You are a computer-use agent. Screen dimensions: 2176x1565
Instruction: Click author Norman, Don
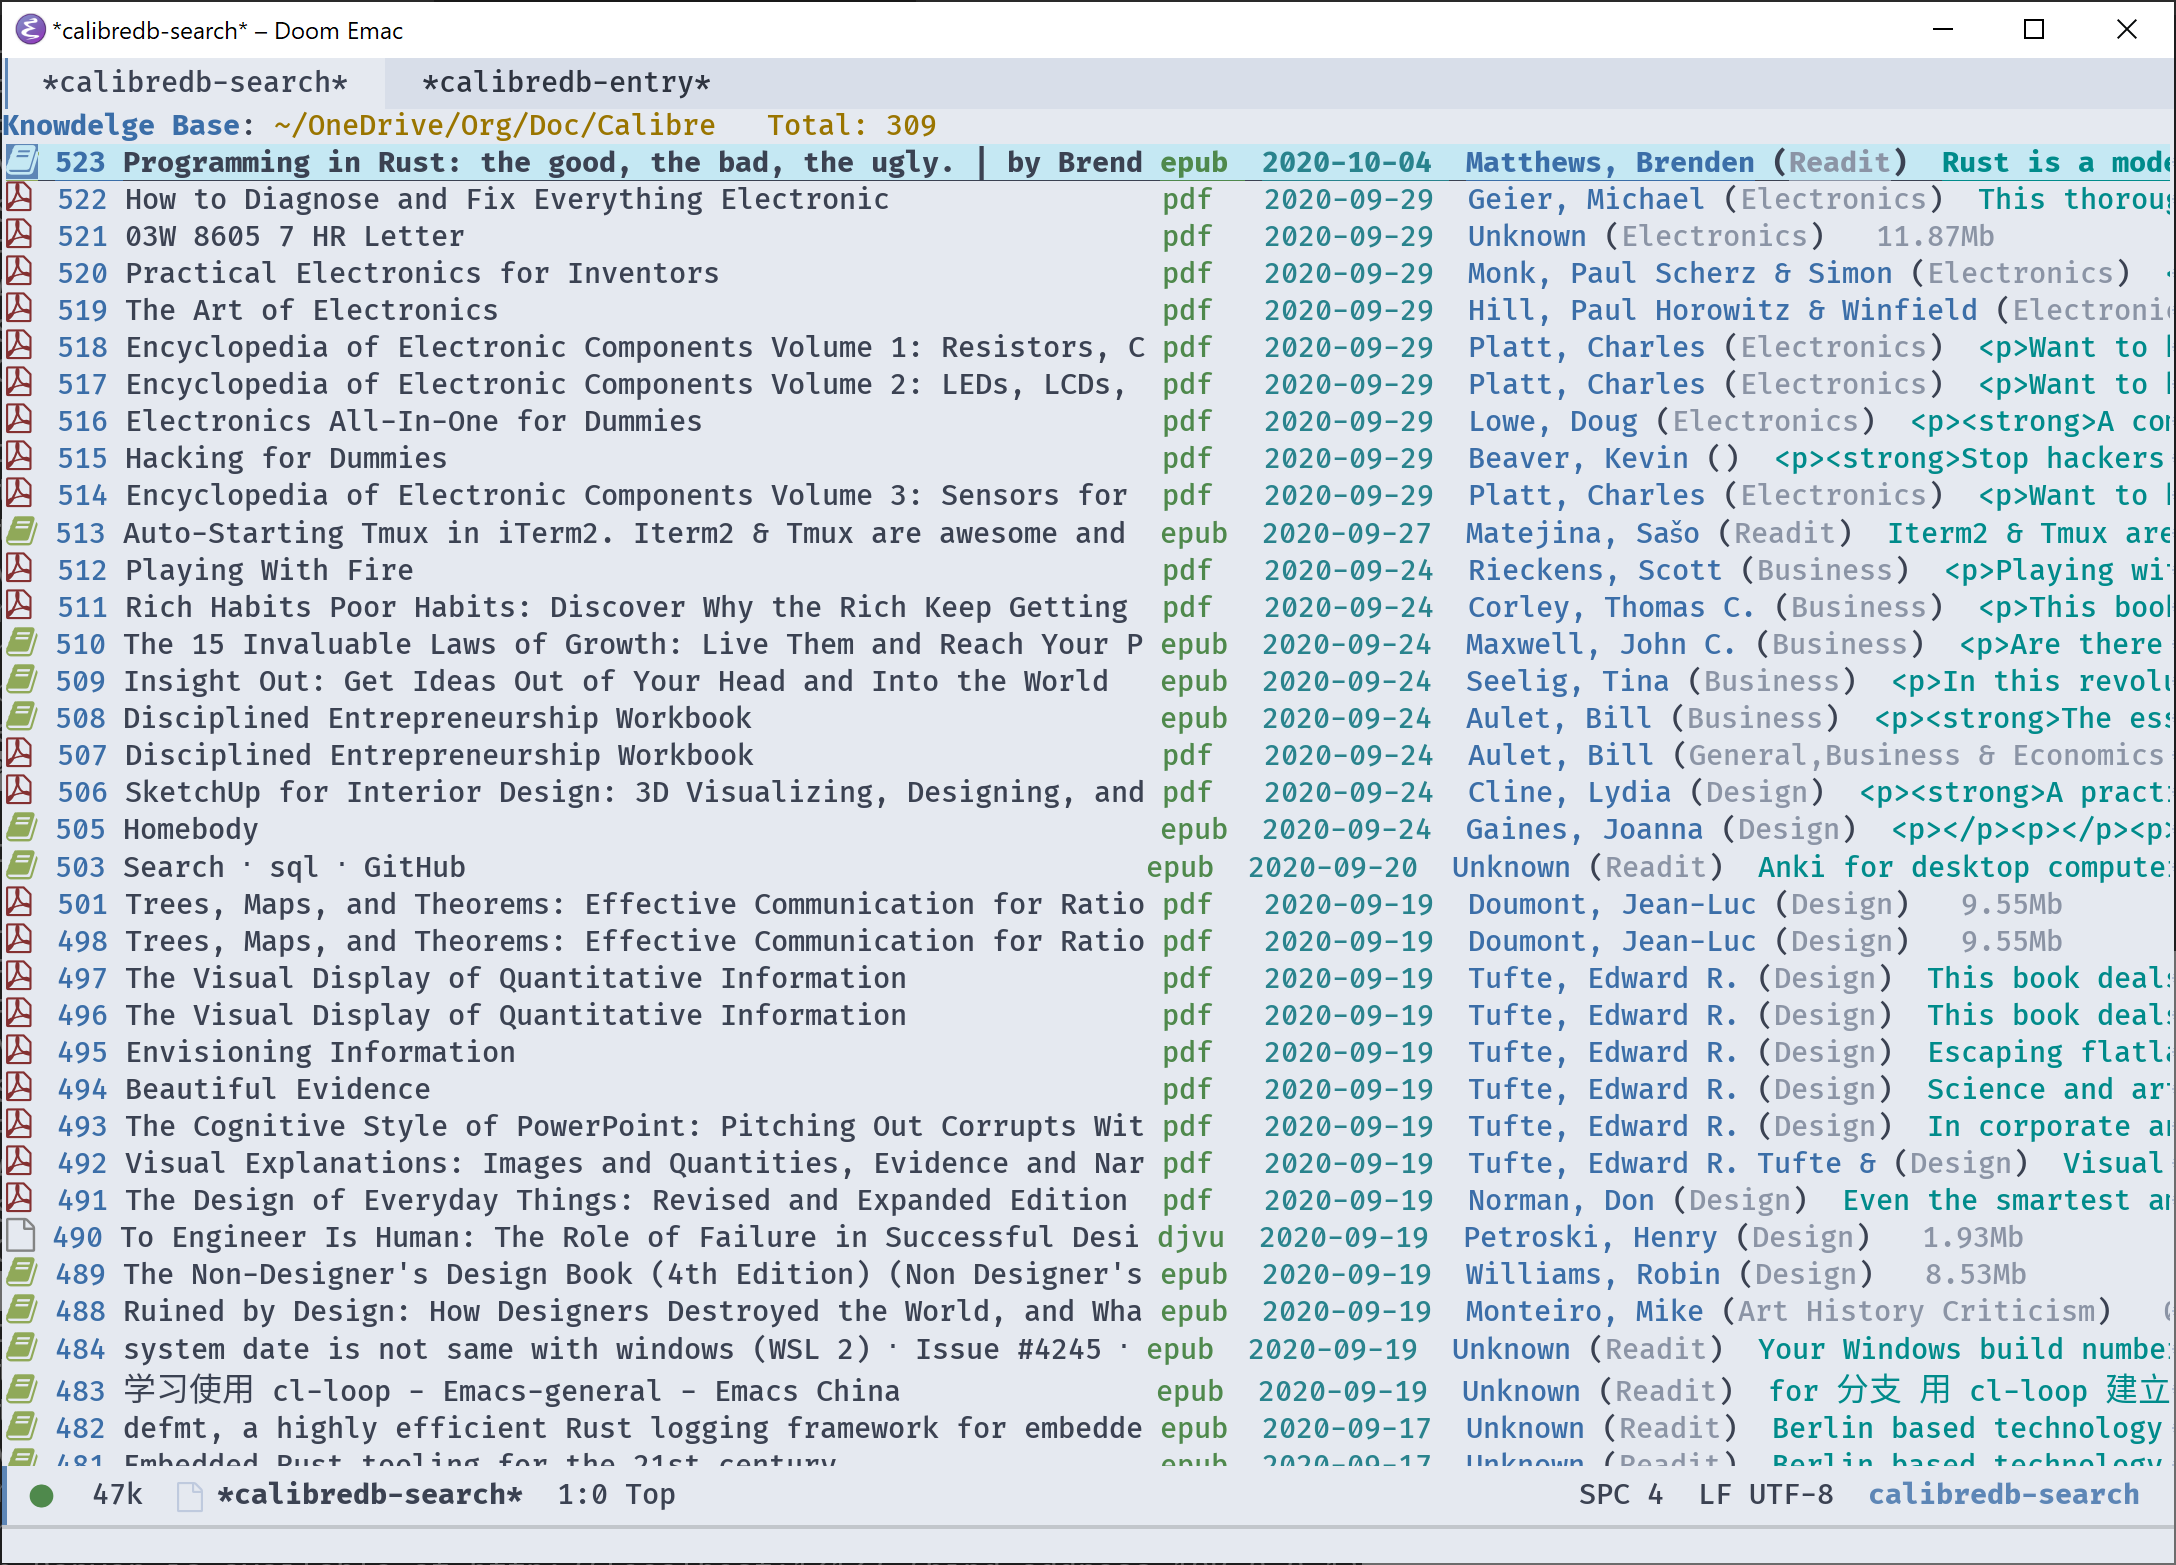[x=1560, y=1200]
